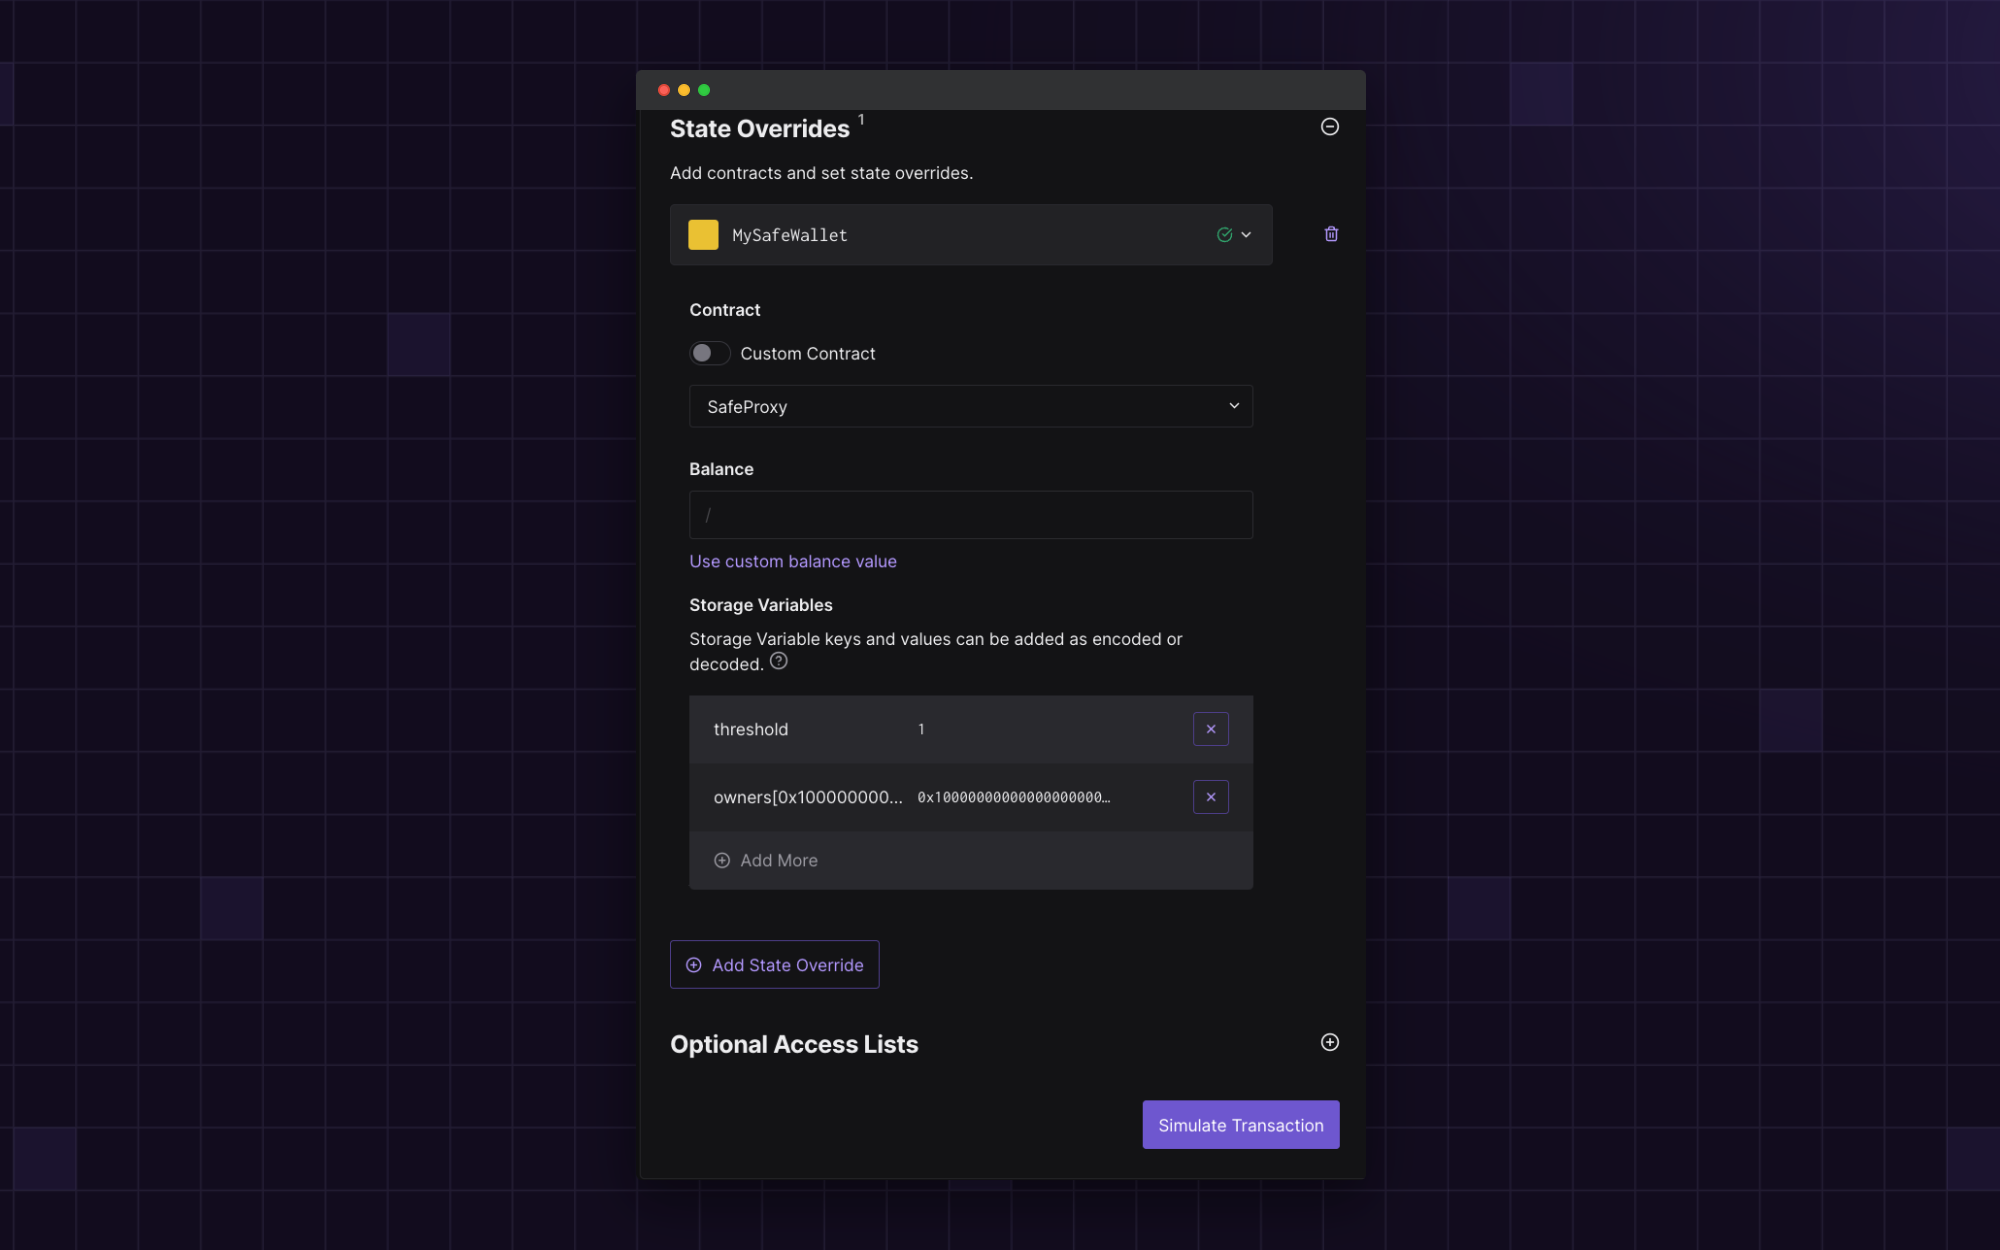Click the owners storage value field
The image size is (2000, 1250).
point(1013,797)
